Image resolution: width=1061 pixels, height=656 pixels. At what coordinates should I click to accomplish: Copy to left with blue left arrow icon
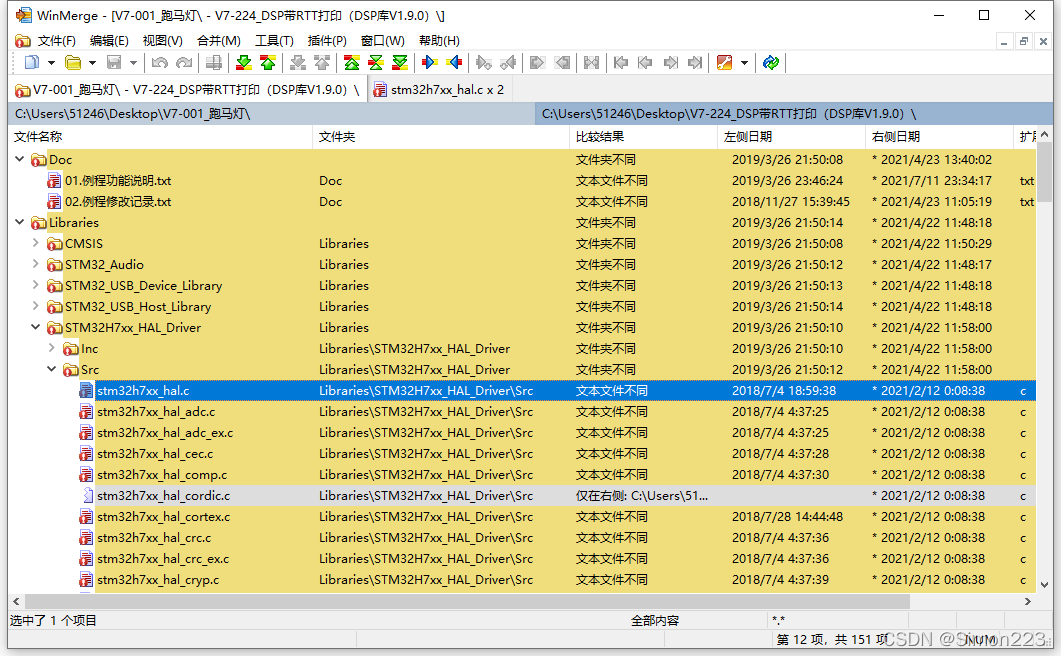coord(454,63)
